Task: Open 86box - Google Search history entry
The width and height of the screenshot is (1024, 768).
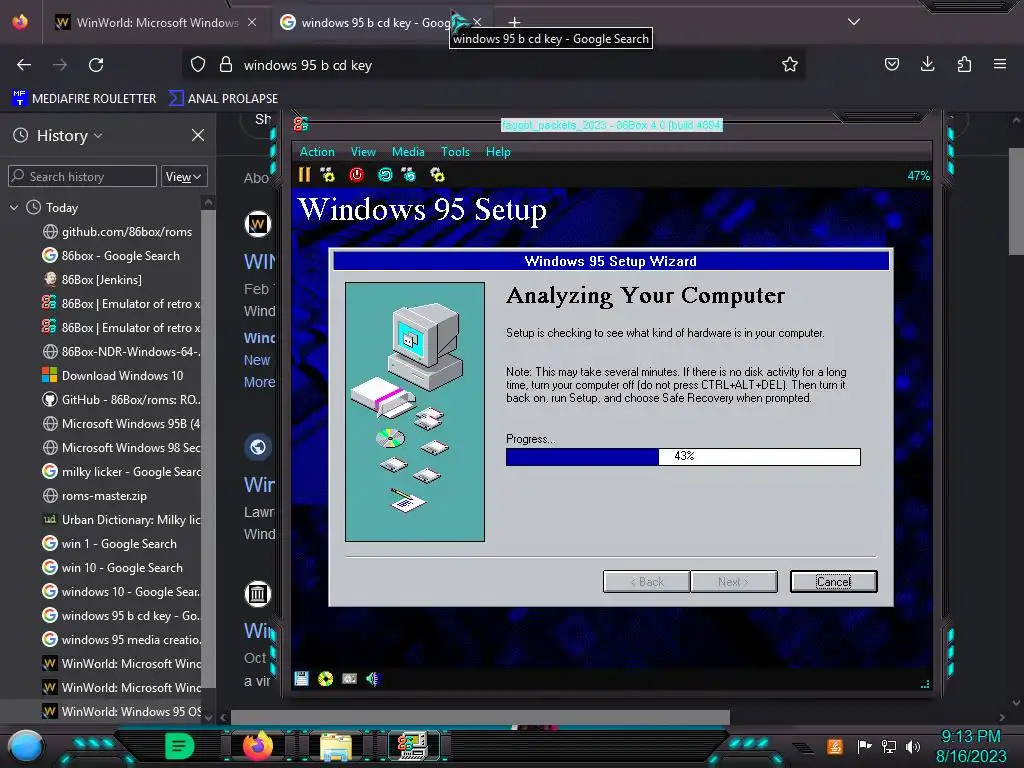Action: pyautogui.click(x=118, y=256)
